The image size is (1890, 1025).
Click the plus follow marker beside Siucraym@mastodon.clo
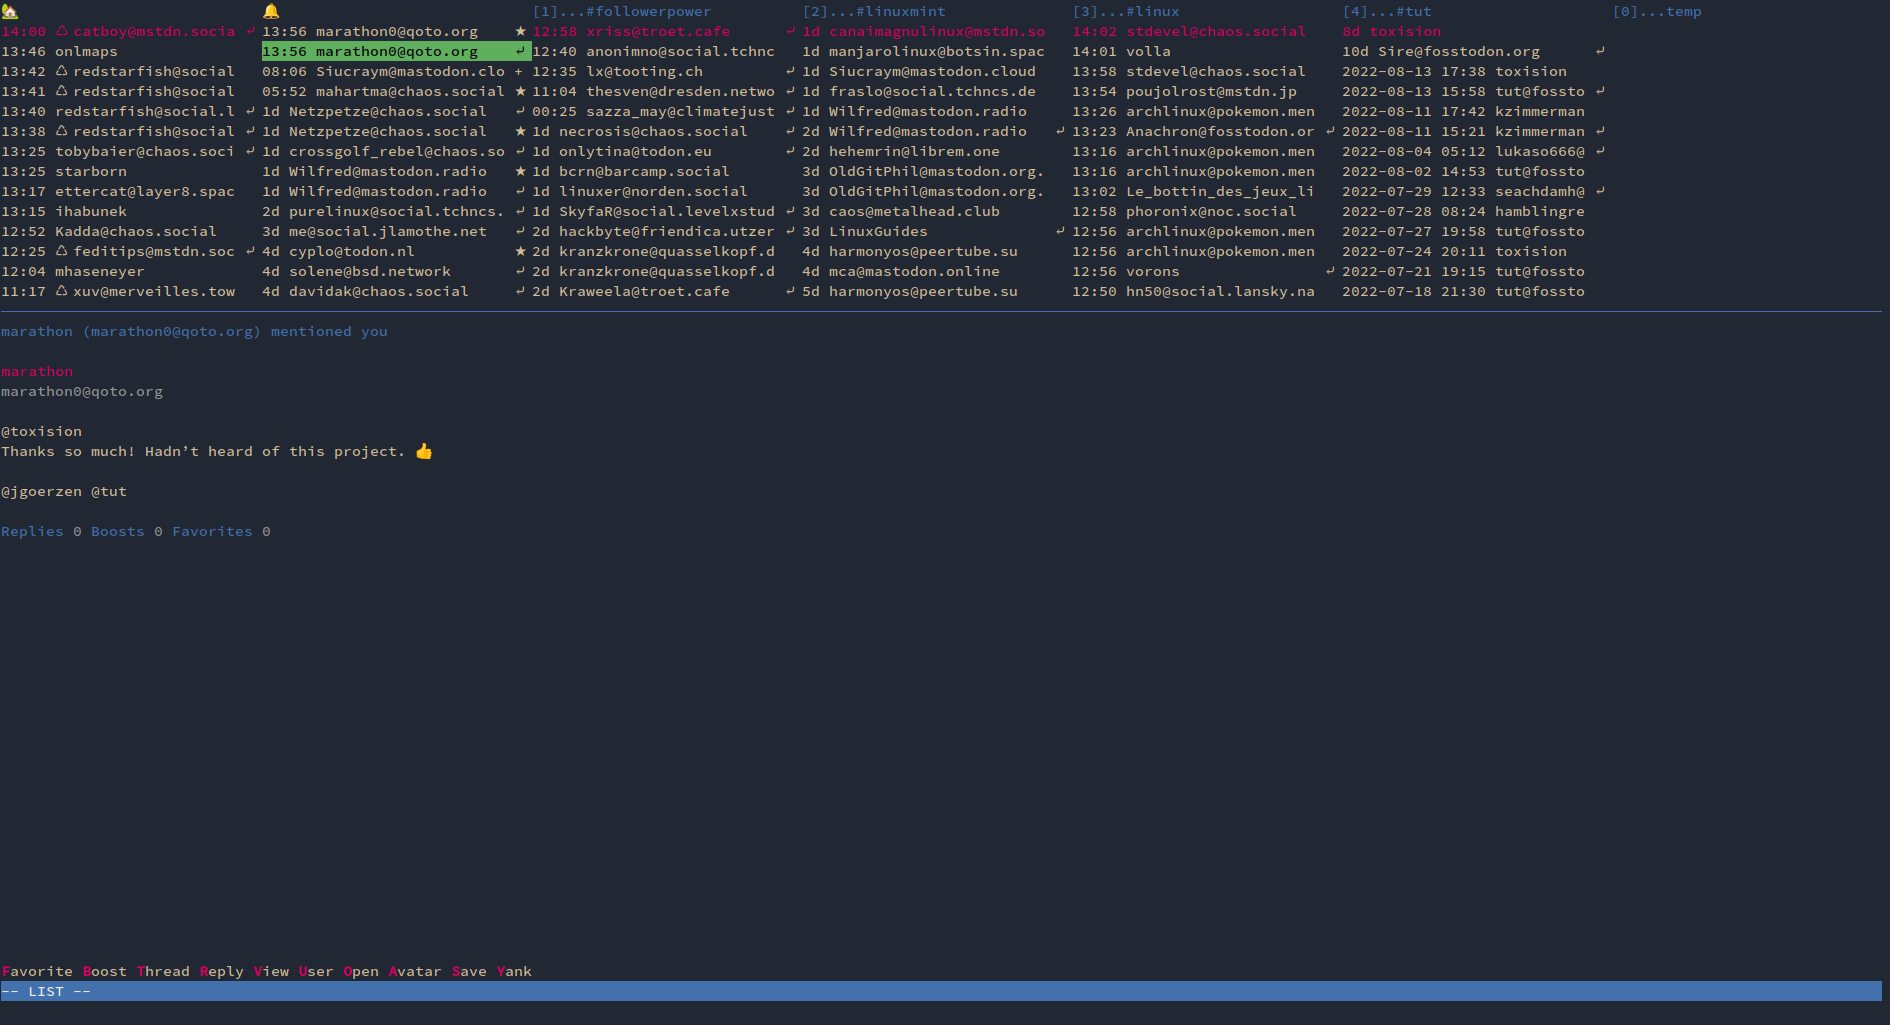[x=519, y=71]
